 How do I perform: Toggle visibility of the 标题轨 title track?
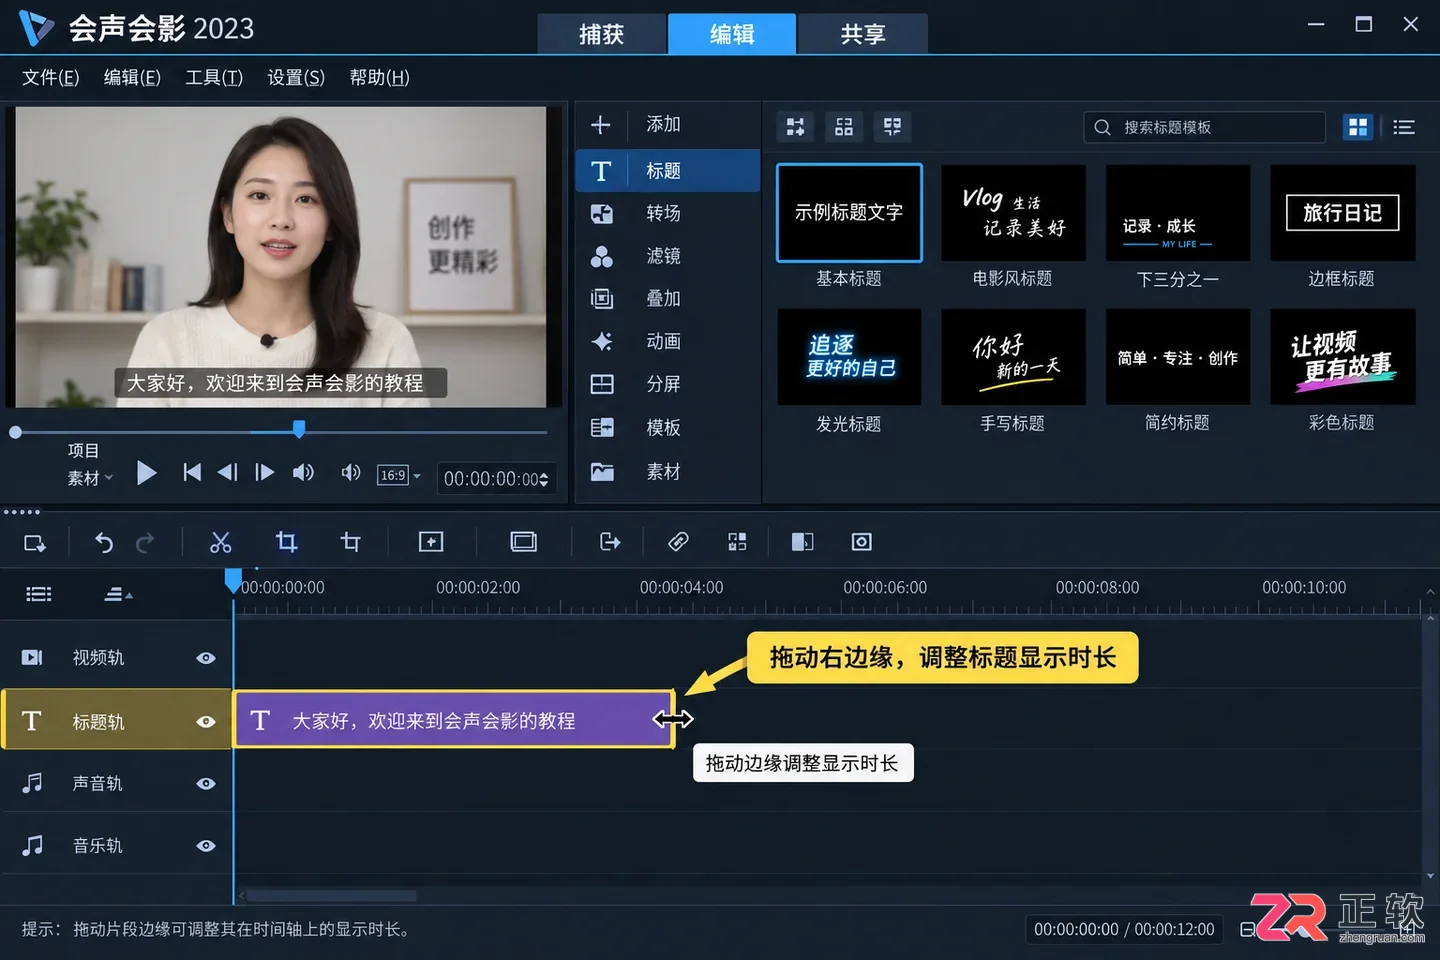[206, 722]
